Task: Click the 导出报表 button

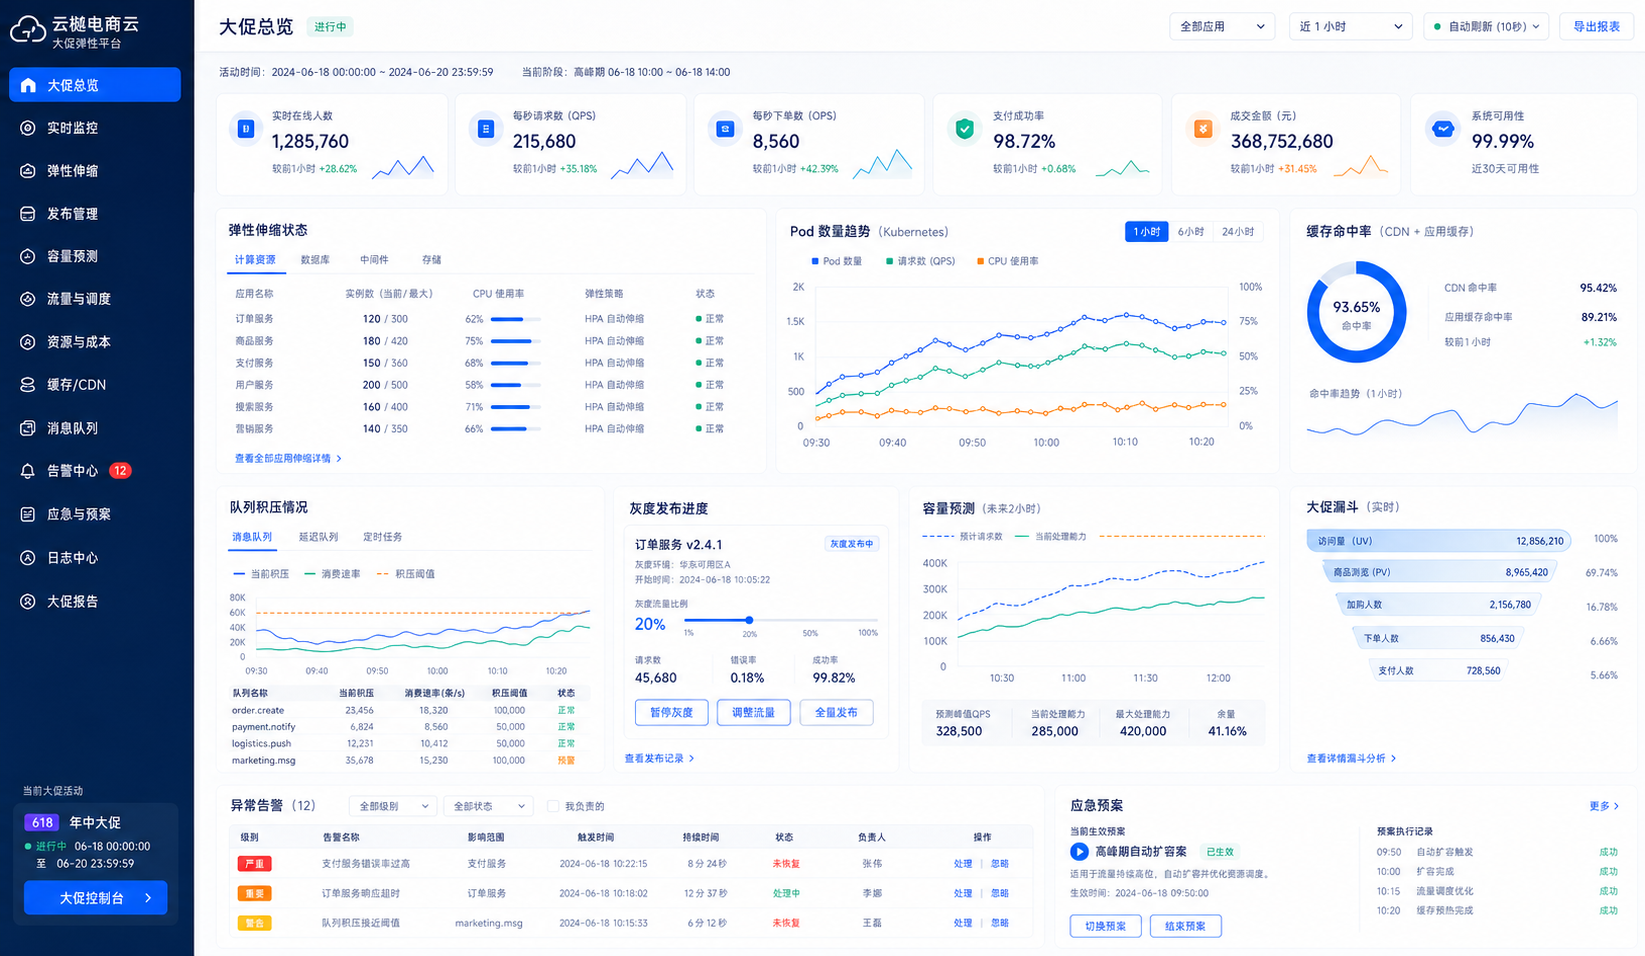Action: point(1596,27)
